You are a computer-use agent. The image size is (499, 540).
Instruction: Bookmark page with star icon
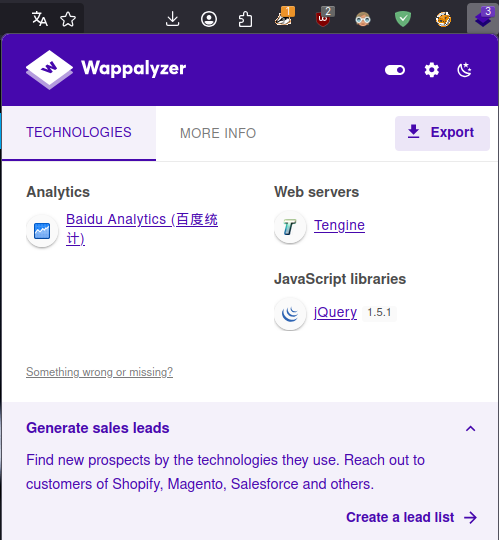point(68,19)
